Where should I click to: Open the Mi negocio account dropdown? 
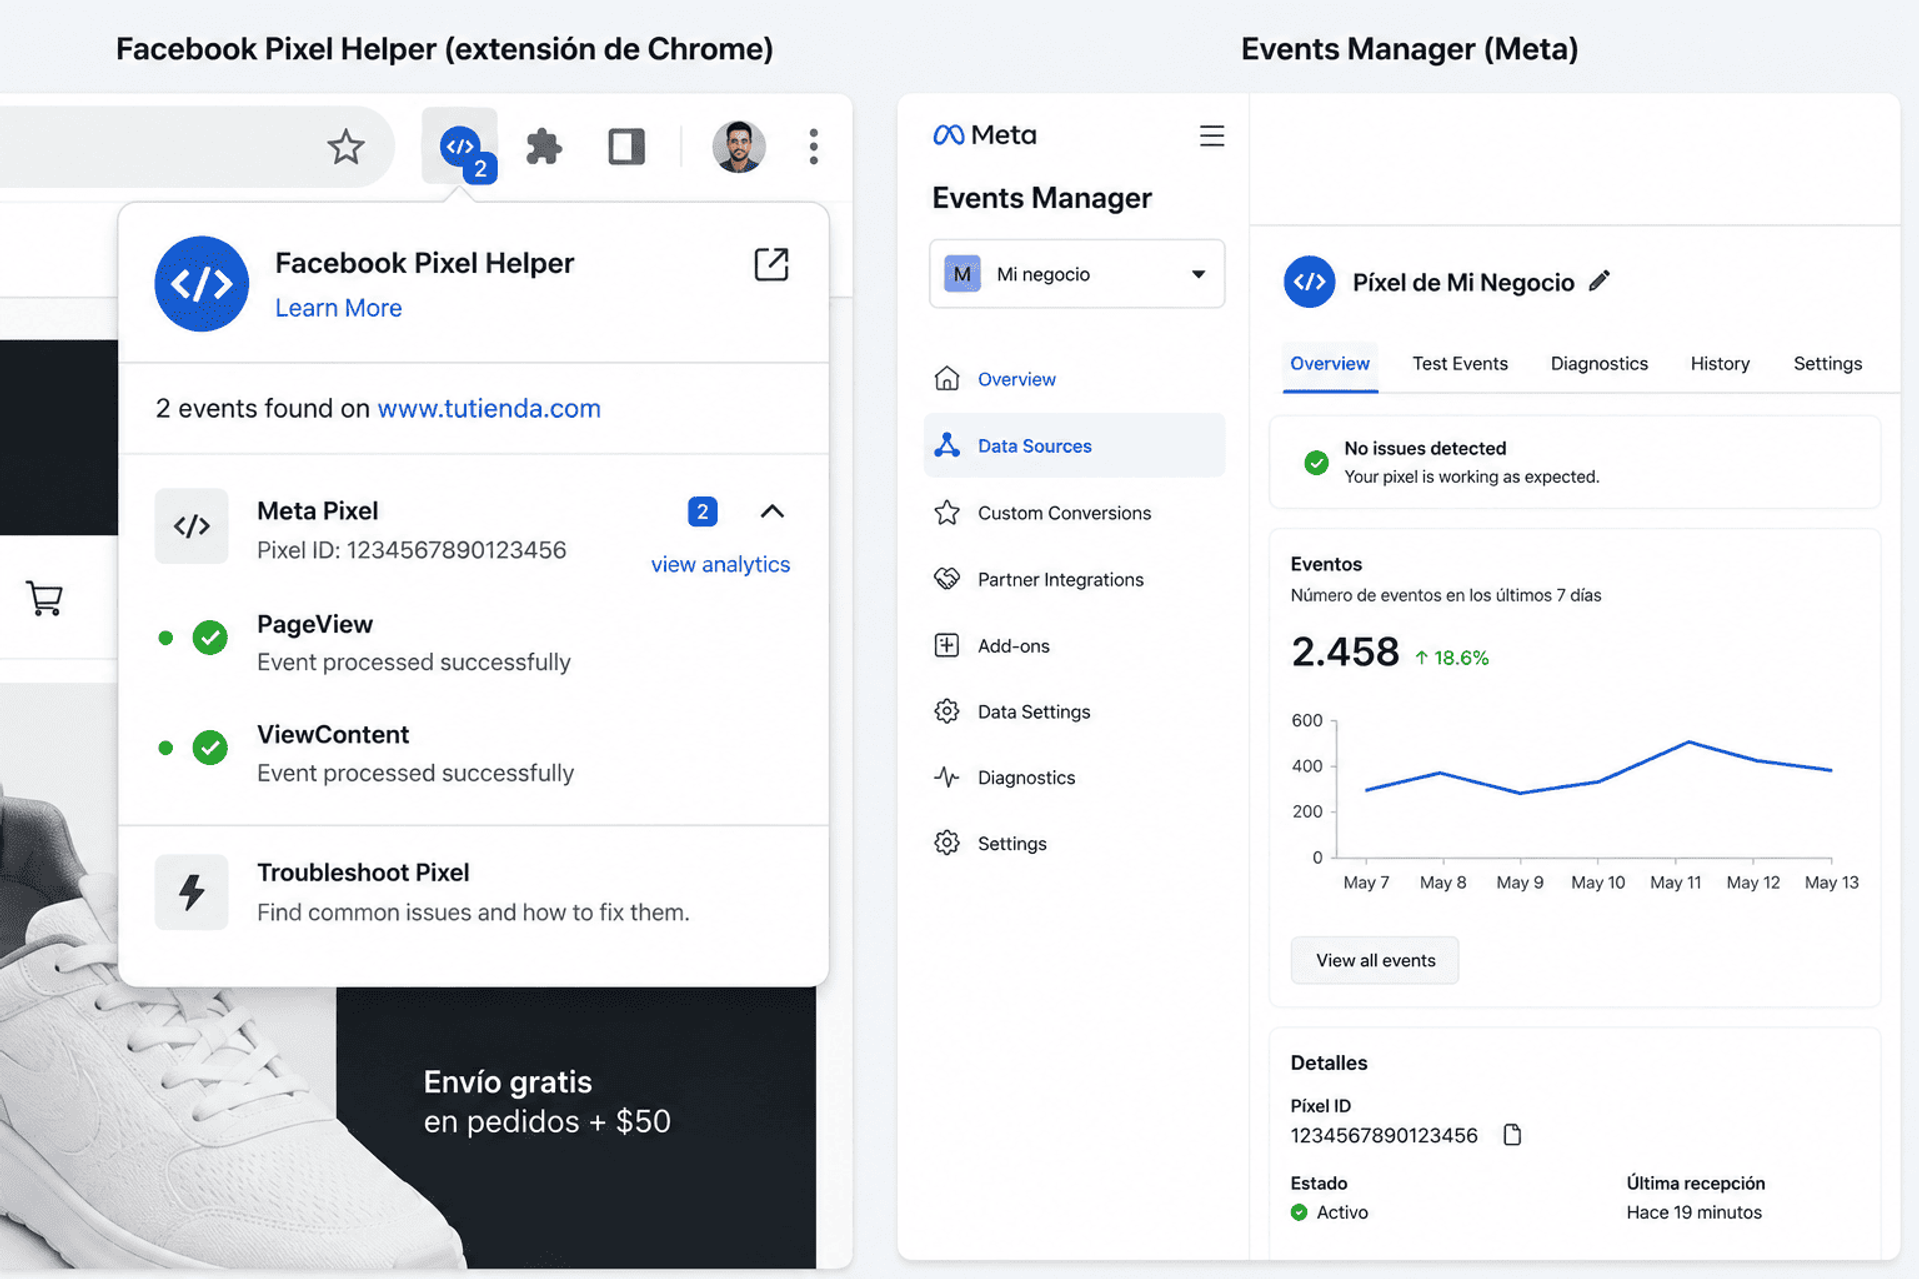[x=1077, y=273]
